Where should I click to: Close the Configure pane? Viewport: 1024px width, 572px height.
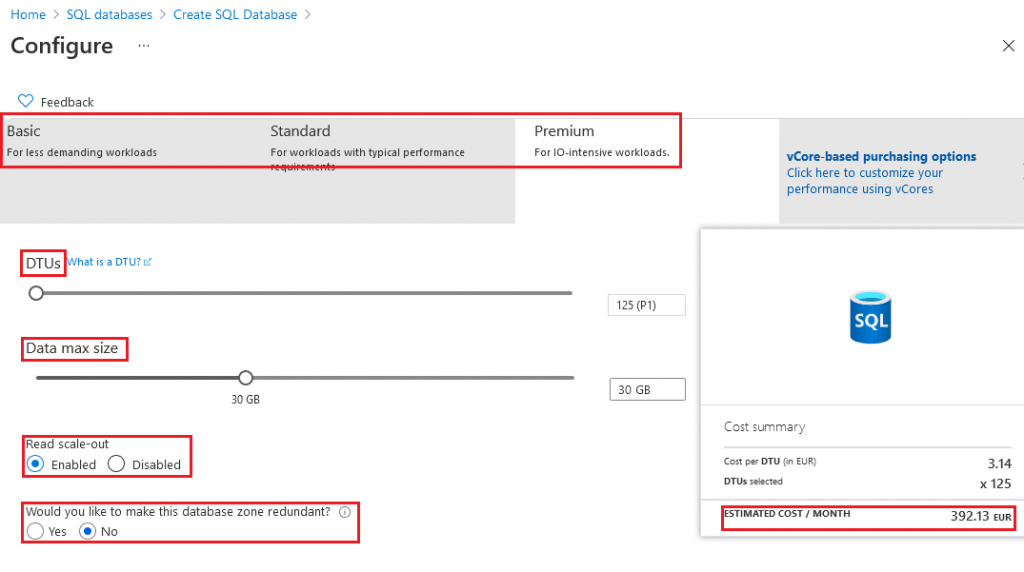point(1008,46)
